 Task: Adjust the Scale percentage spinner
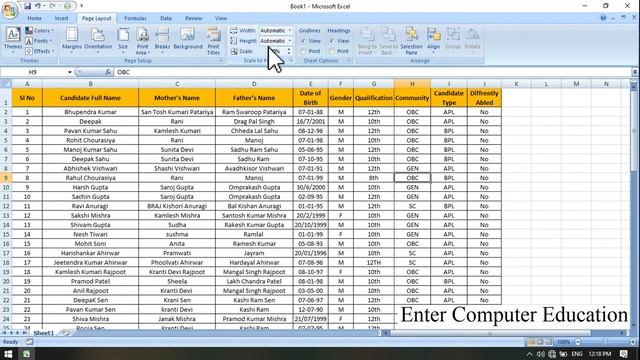[x=289, y=51]
